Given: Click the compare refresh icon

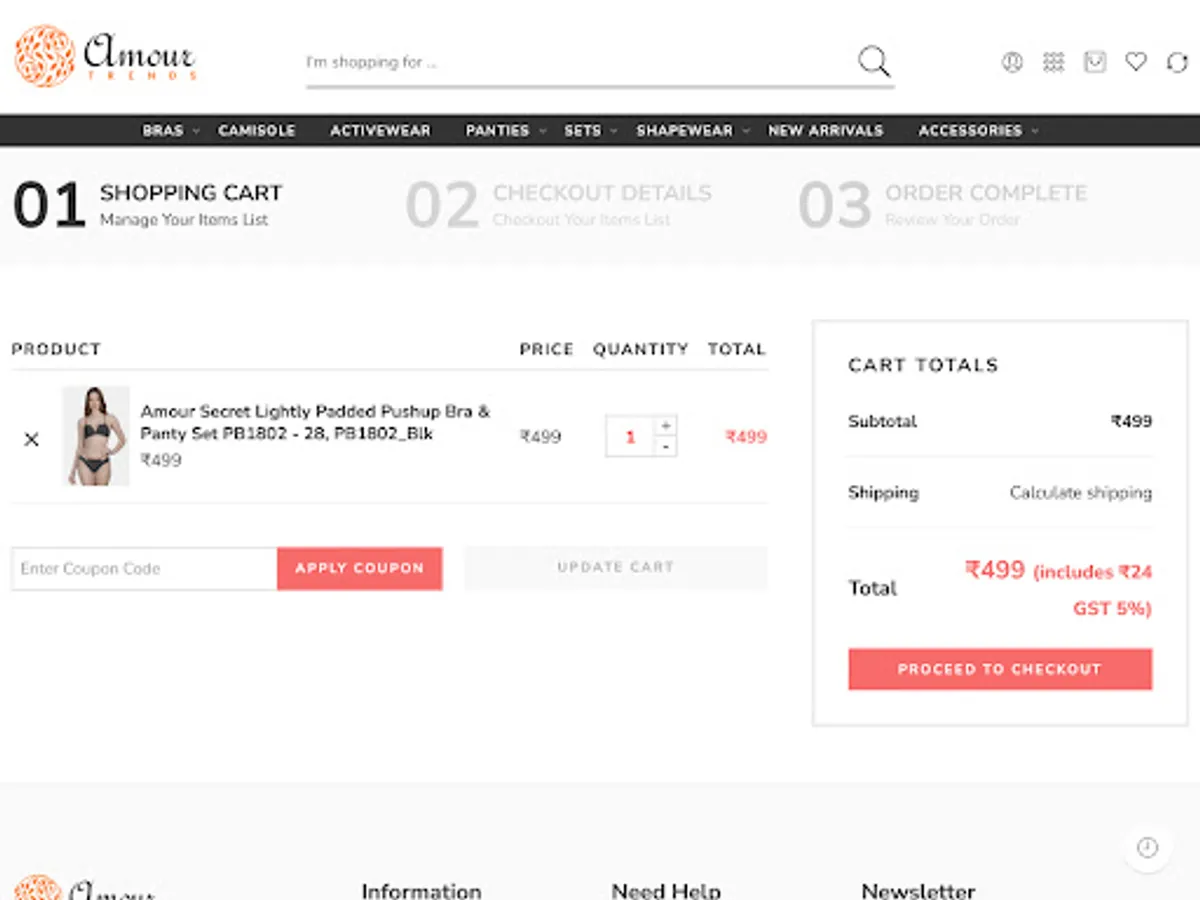Looking at the screenshot, I should click(x=1177, y=62).
